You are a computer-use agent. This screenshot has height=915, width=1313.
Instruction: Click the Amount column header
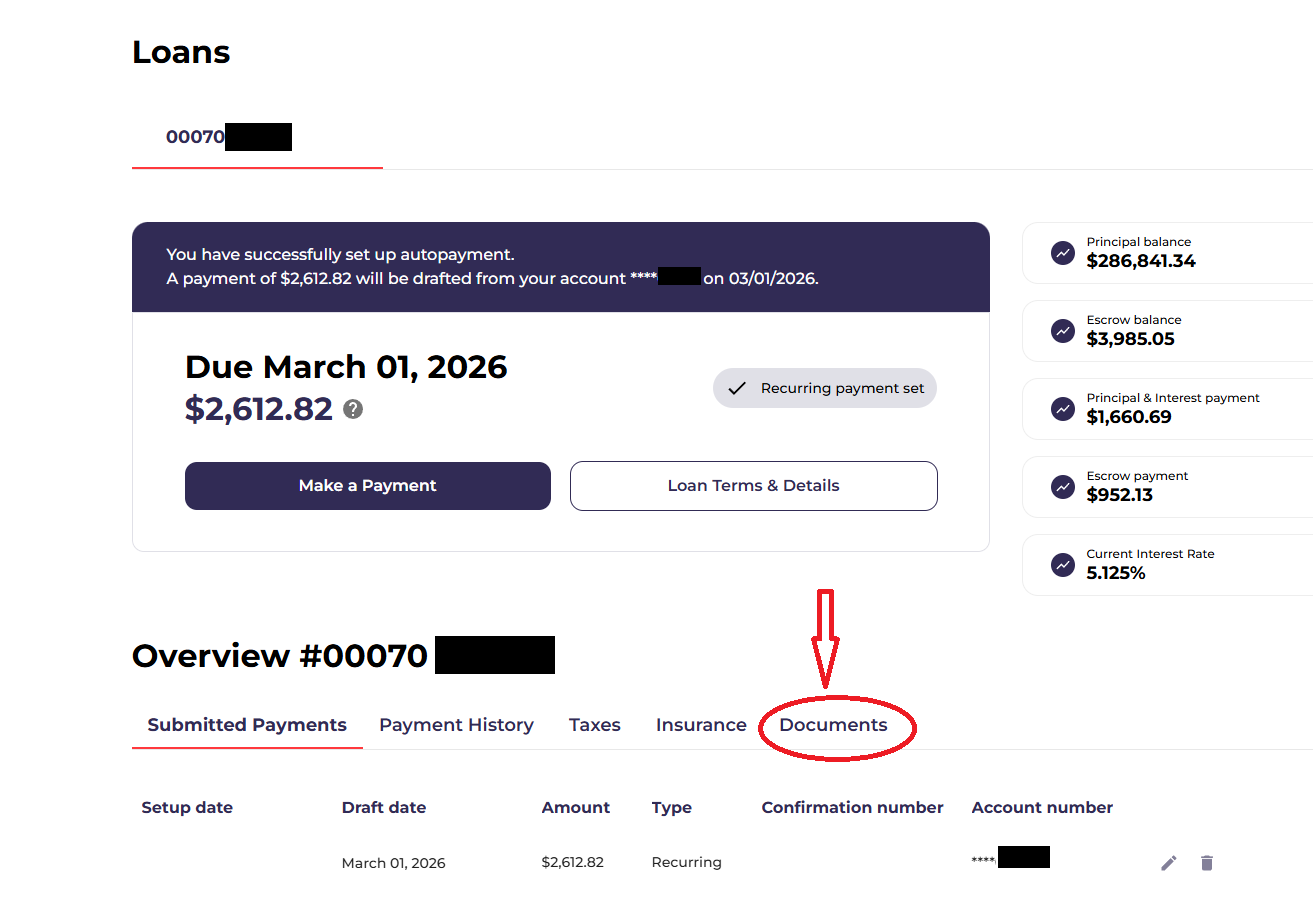tap(575, 807)
